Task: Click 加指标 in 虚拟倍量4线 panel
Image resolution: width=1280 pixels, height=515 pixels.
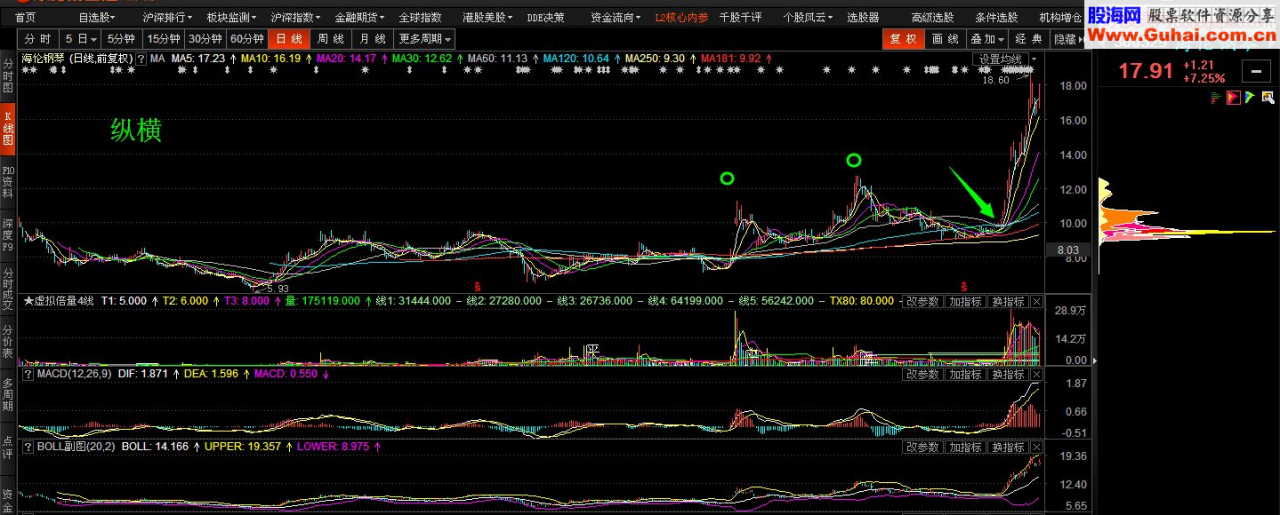Action: 965,302
